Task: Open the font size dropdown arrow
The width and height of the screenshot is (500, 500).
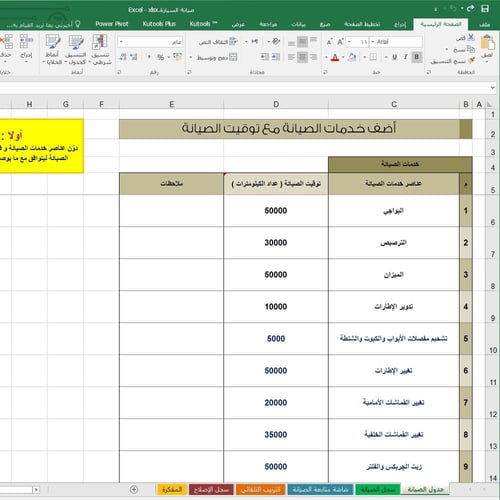Action: point(349,42)
